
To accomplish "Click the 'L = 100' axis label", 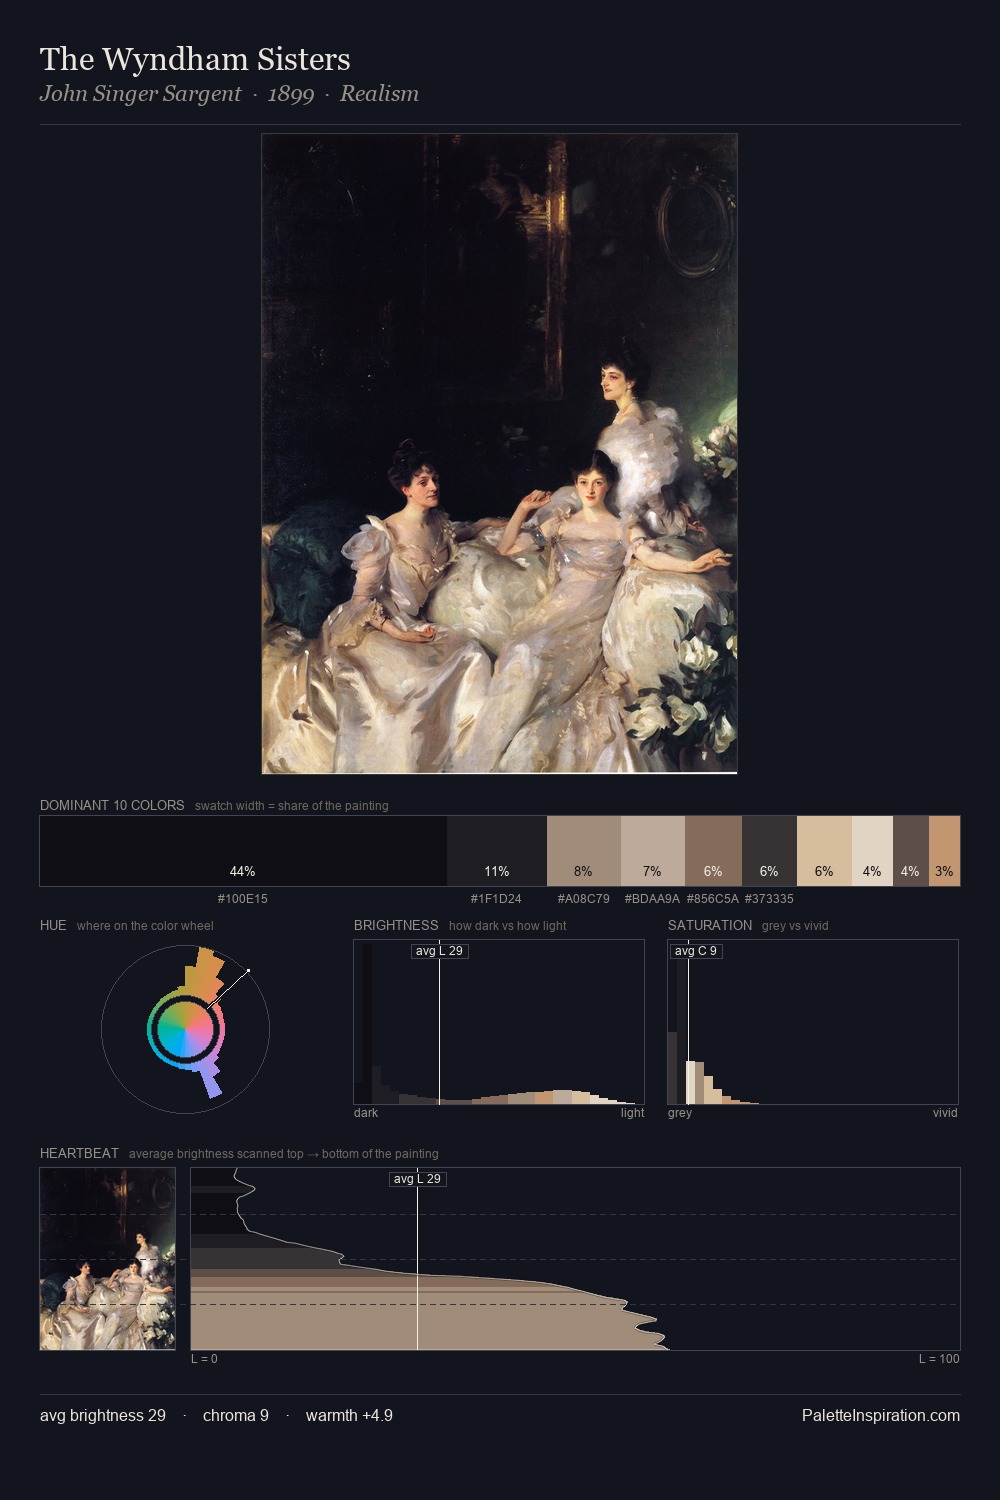I will click(x=939, y=1359).
